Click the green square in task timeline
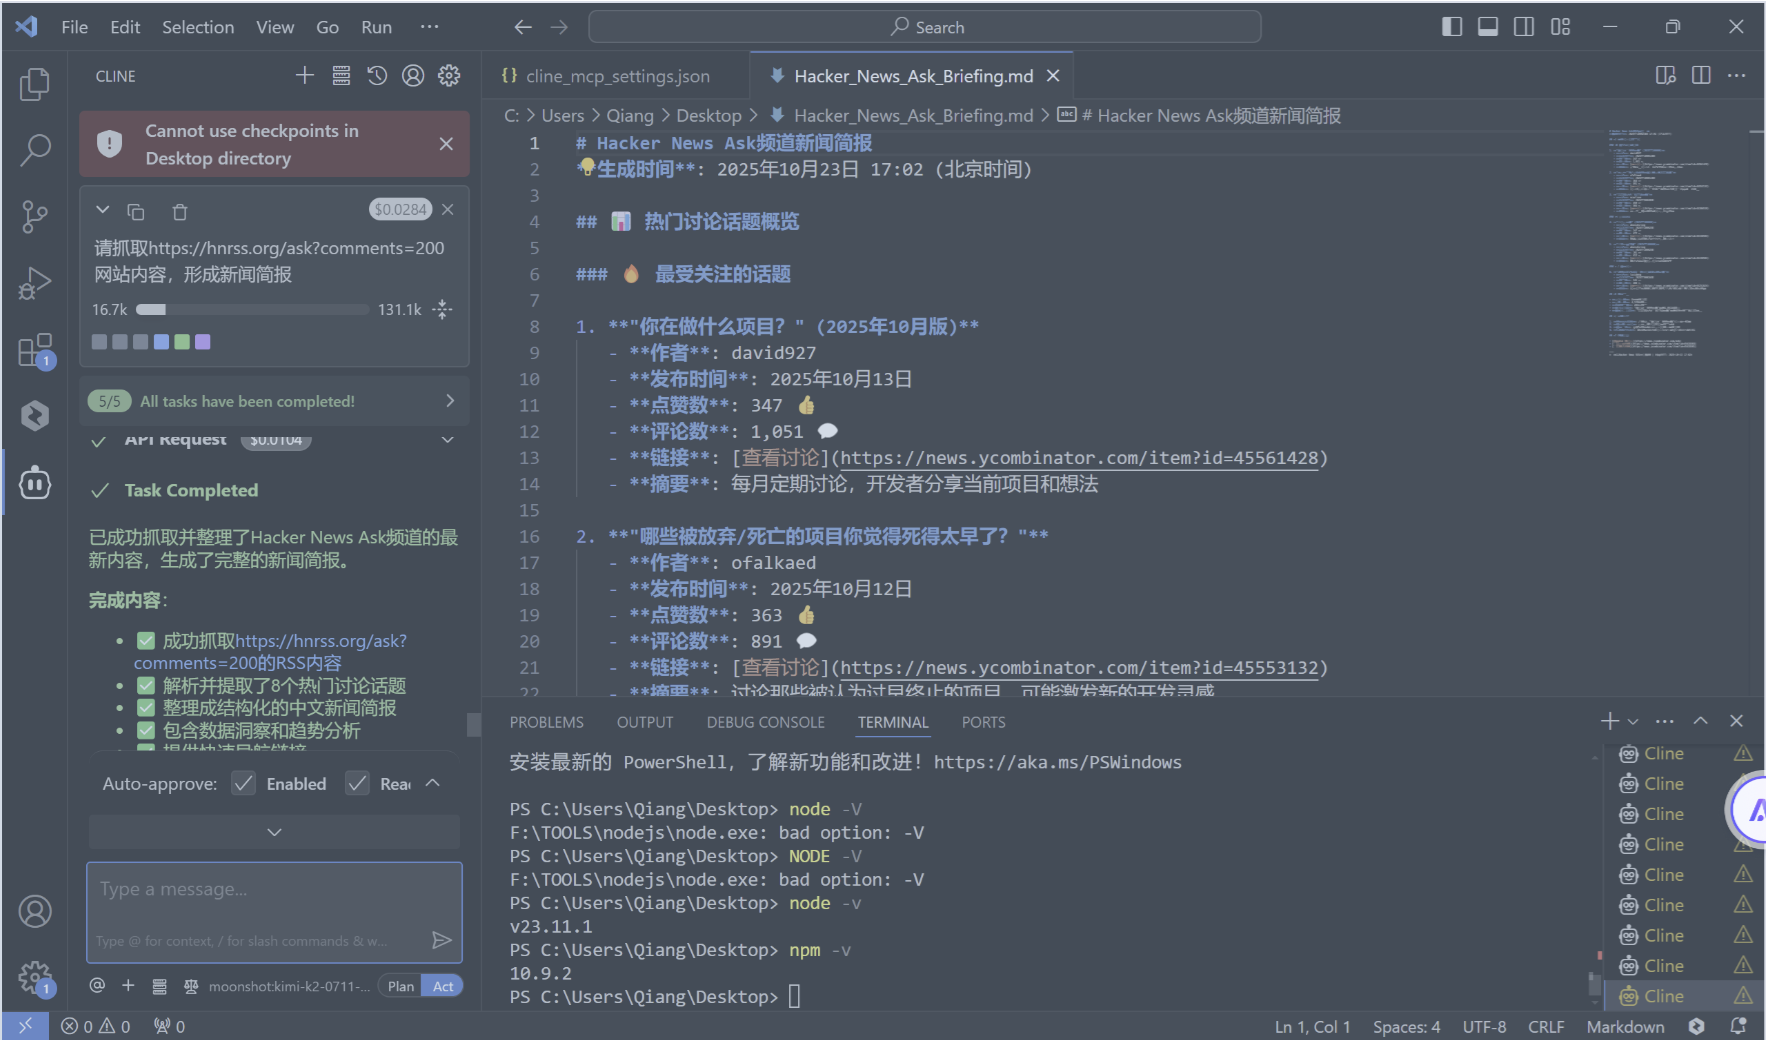The image size is (1766, 1040). point(182,341)
